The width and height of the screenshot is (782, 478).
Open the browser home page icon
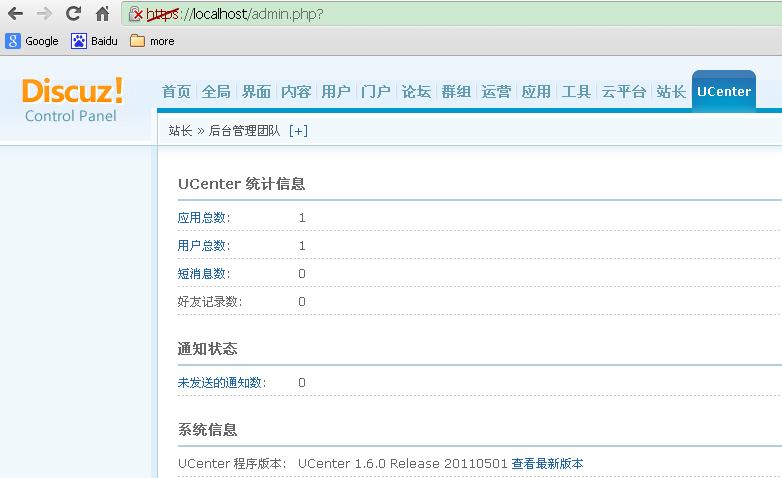102,13
